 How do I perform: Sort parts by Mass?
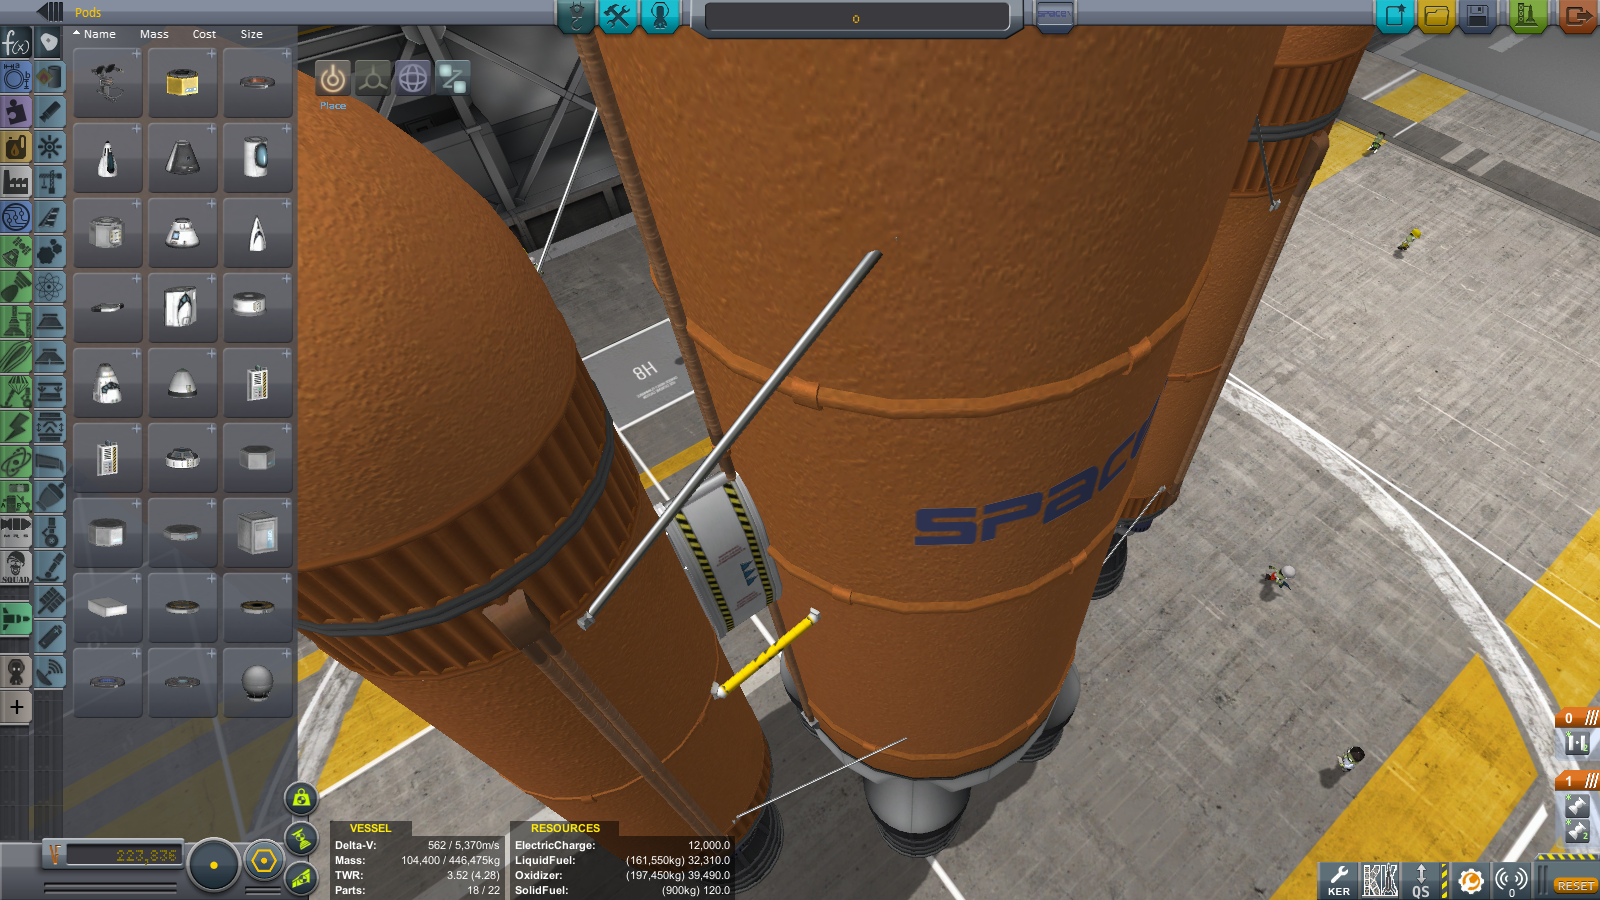[x=154, y=34]
